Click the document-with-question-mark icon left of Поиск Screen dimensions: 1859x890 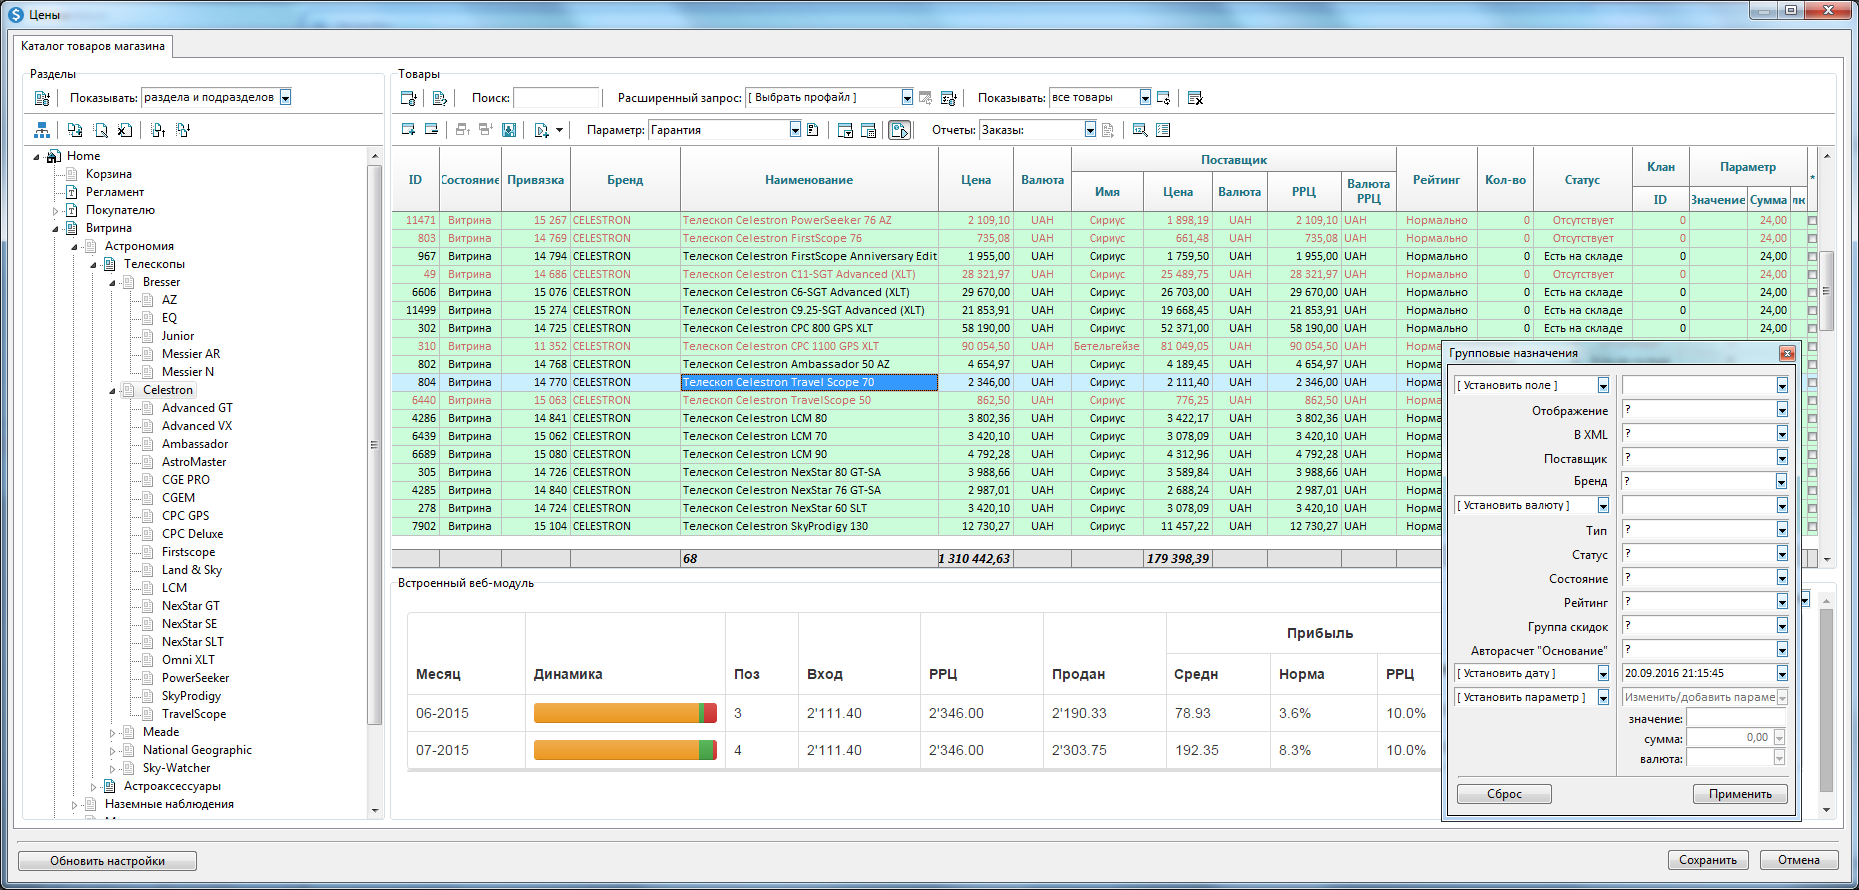440,98
